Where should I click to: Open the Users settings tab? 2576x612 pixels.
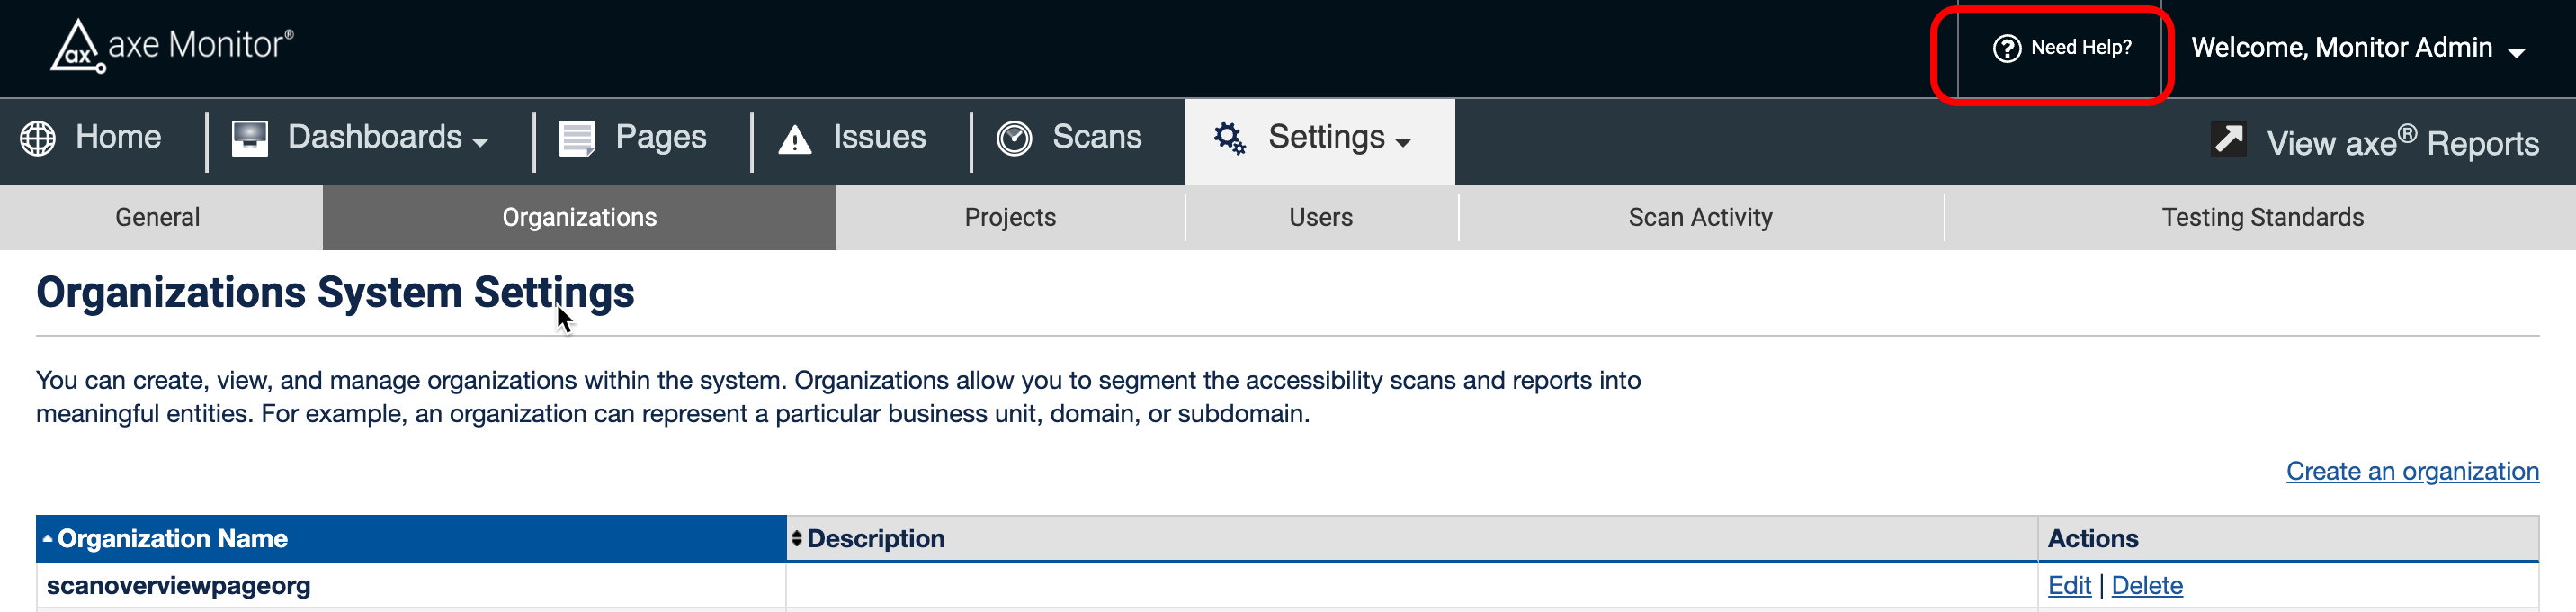click(1320, 217)
